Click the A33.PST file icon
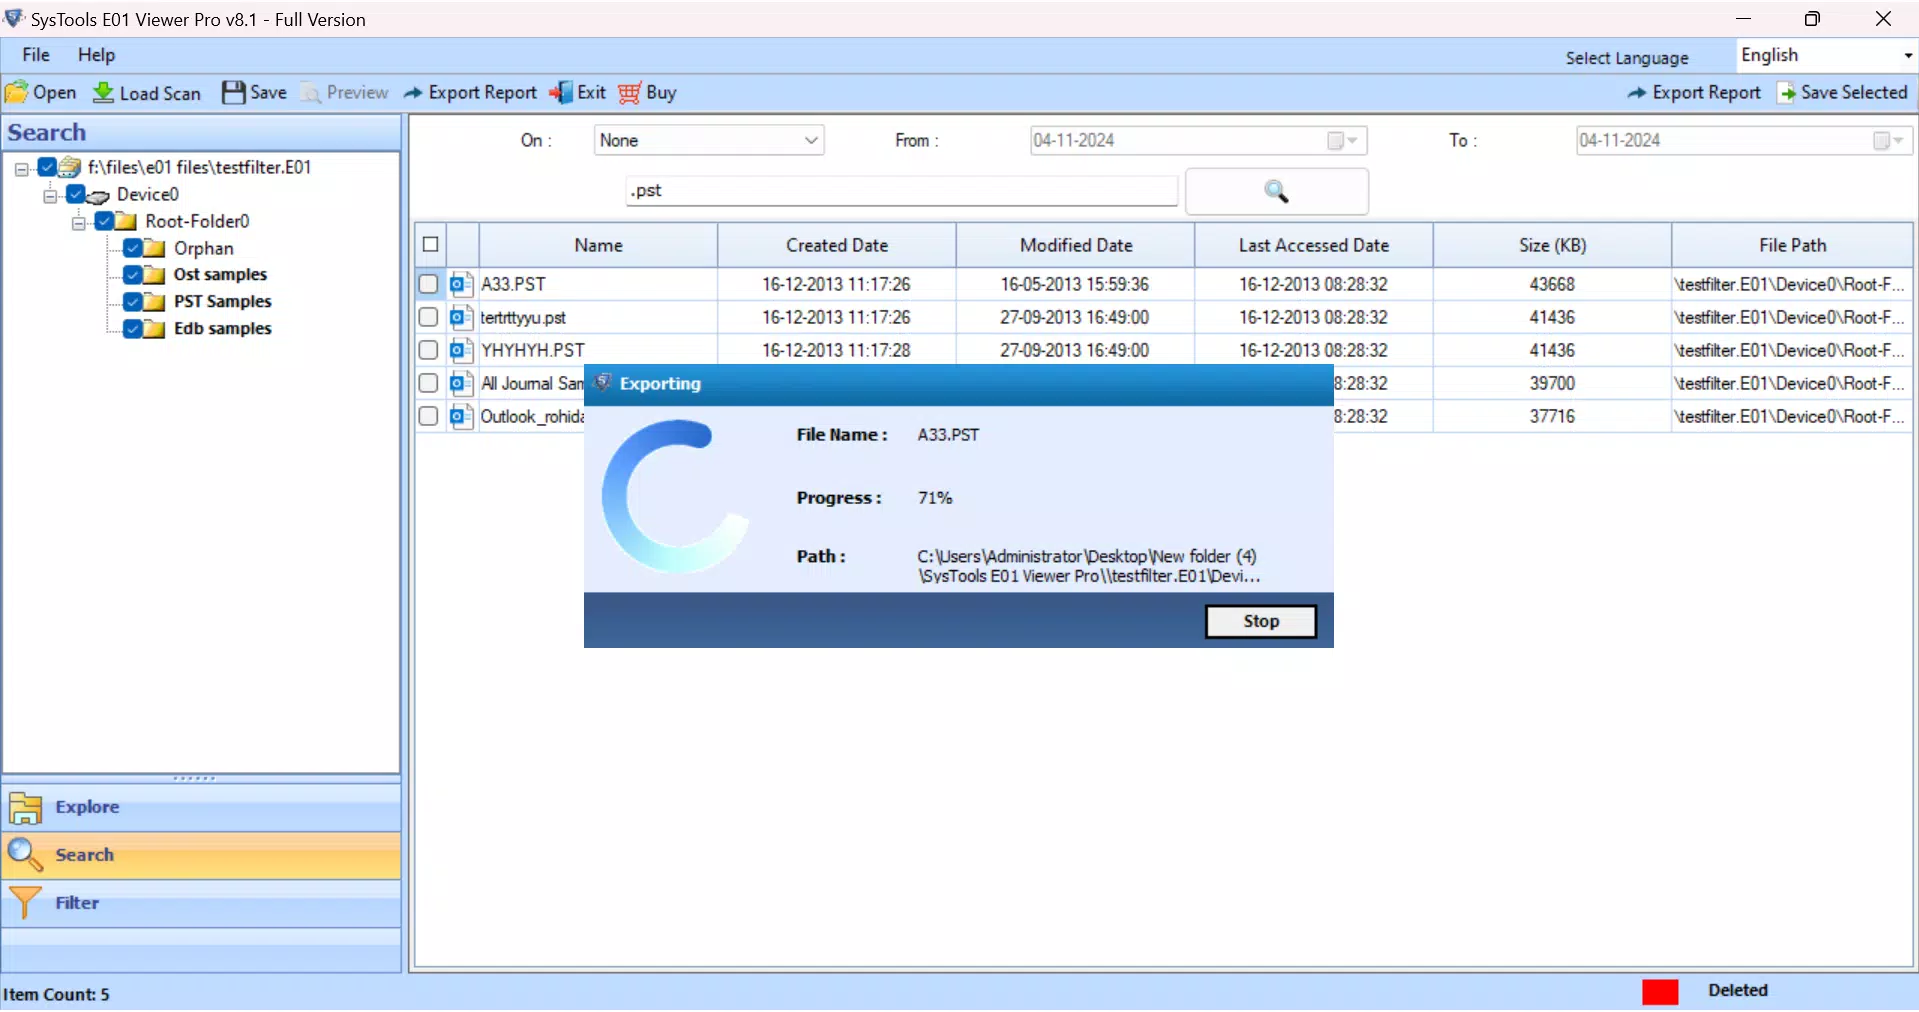Screen dimensions: 1919x1012 click(x=461, y=284)
